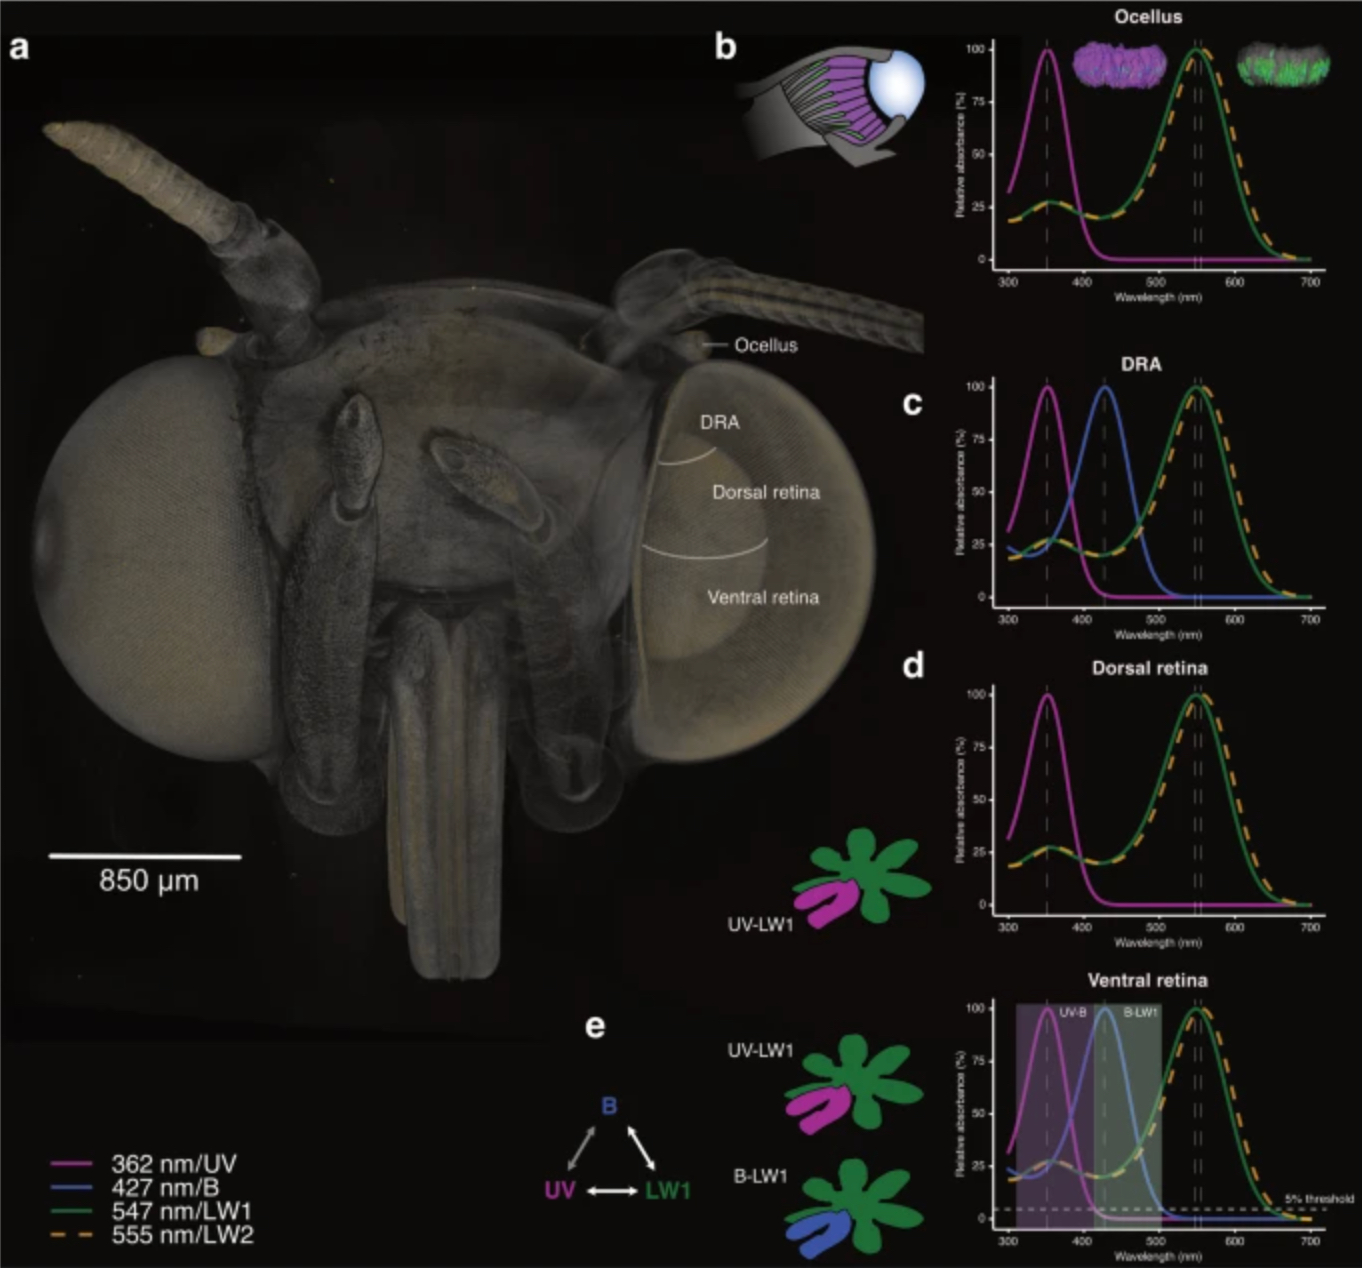Select the B-LW1 blue and green ommatidium icon
This screenshot has height=1268, width=1362.
852,1207
